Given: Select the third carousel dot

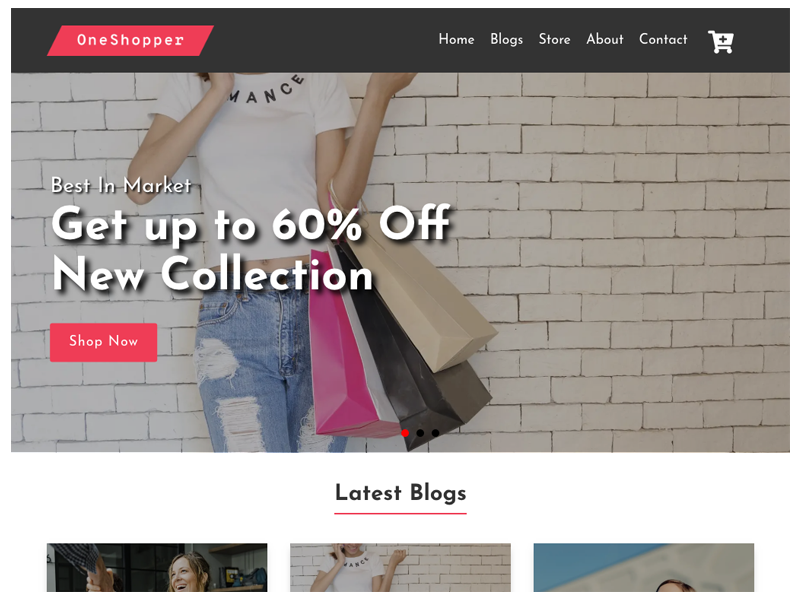Looking at the screenshot, I should [435, 433].
